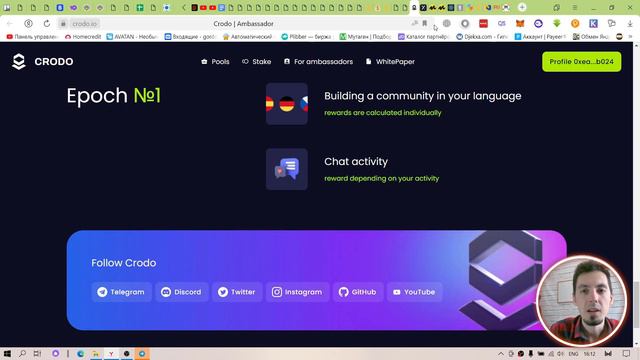Click the presenter webcam thumbnail

(581, 301)
